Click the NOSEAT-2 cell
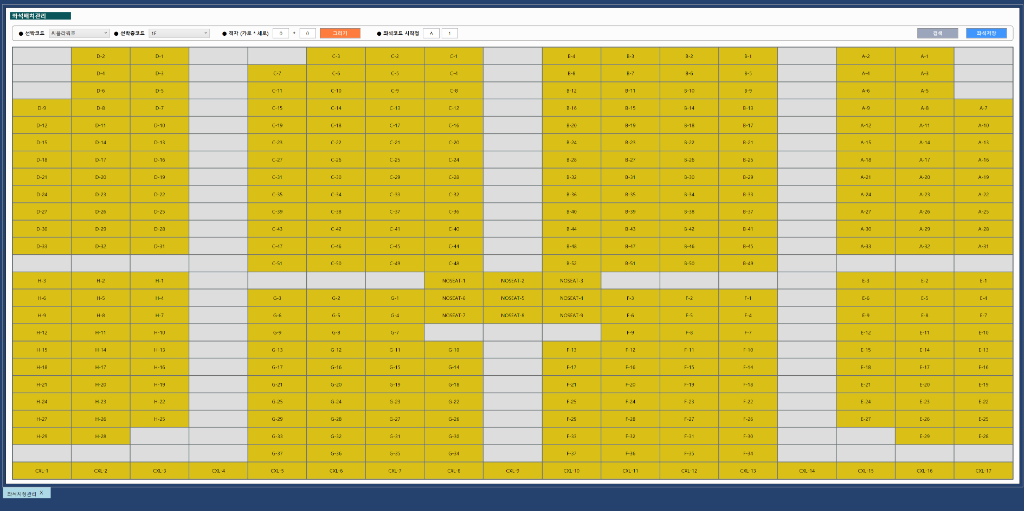This screenshot has width=1024, height=511. click(512, 281)
